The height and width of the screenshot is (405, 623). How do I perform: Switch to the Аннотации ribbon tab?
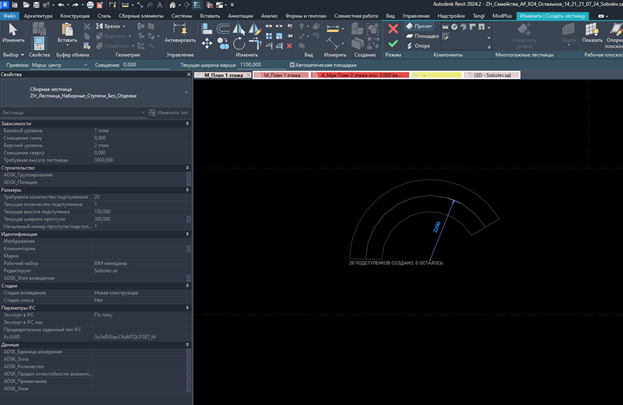click(240, 16)
